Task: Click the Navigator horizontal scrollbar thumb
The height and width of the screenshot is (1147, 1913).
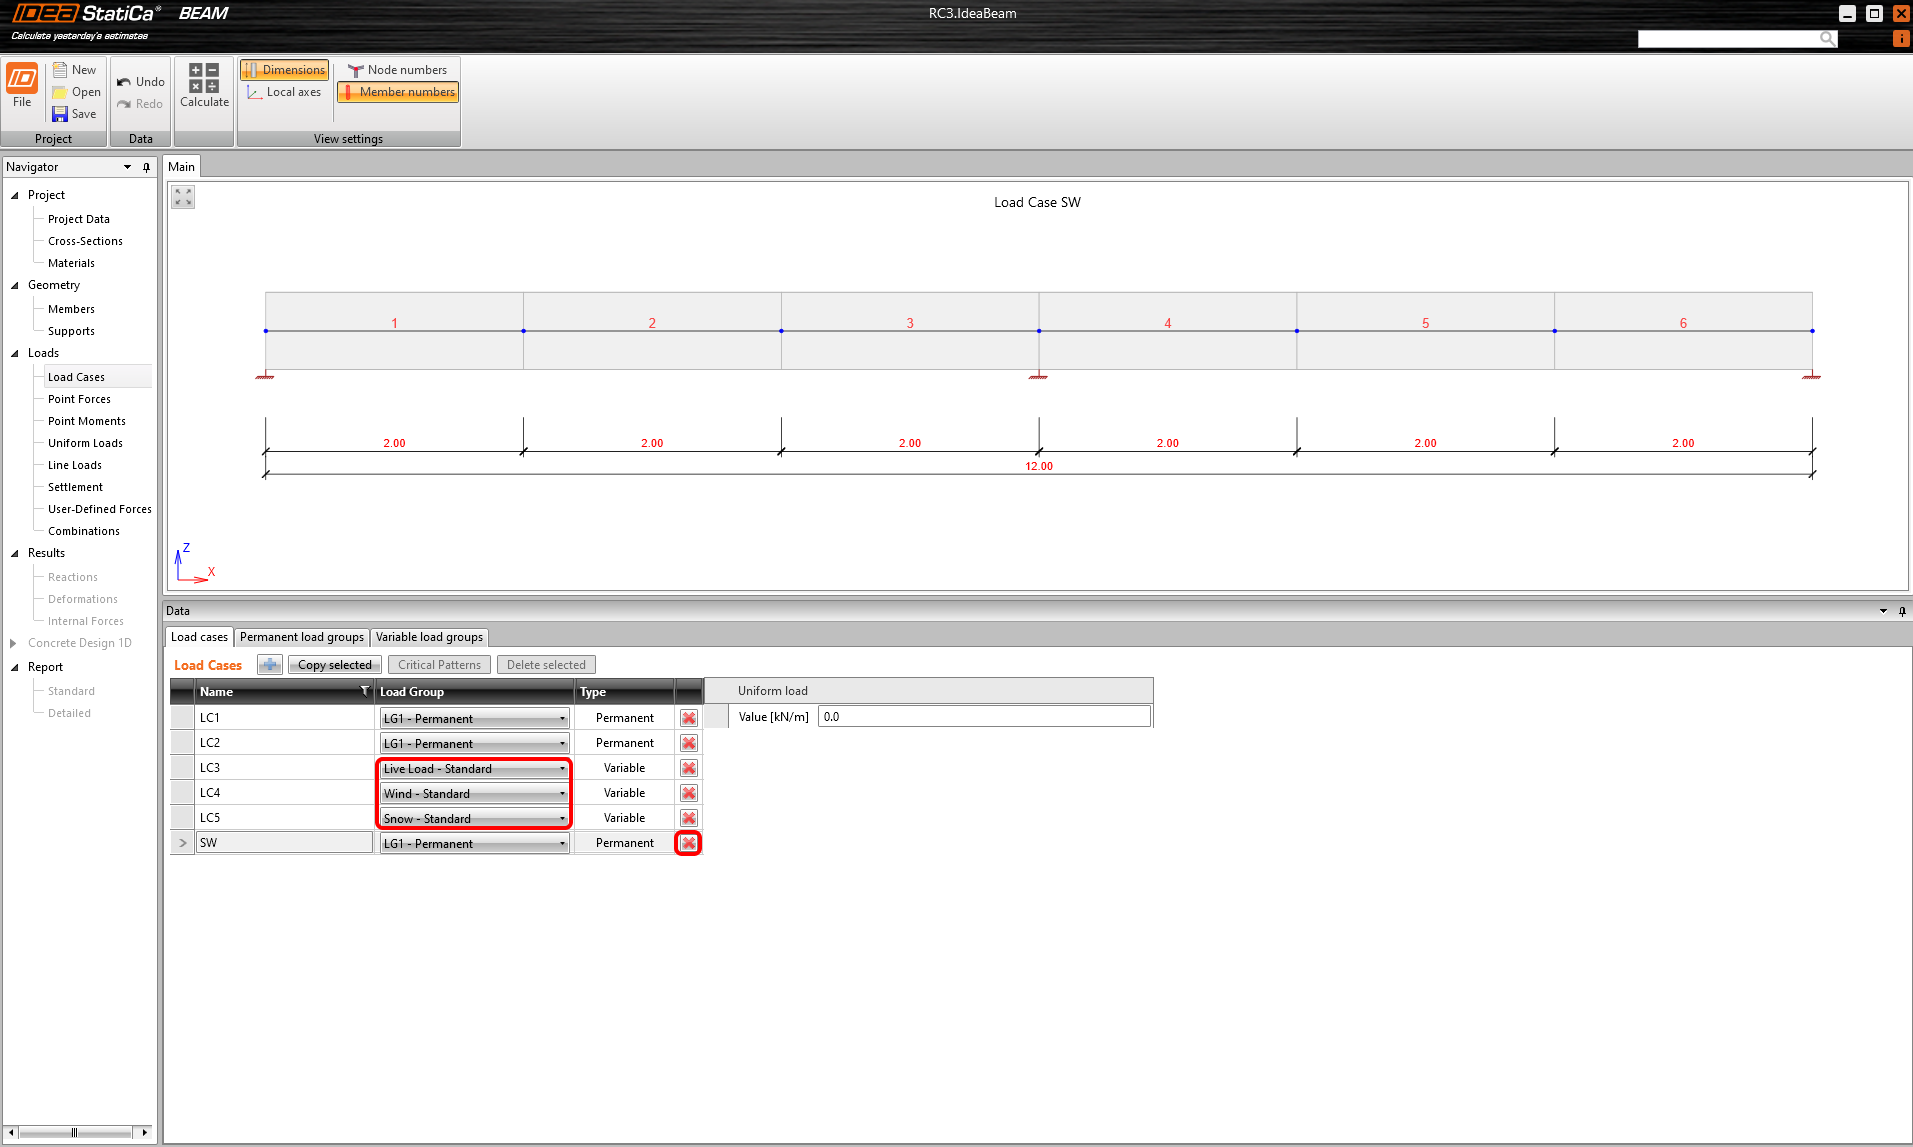Action: (74, 1132)
